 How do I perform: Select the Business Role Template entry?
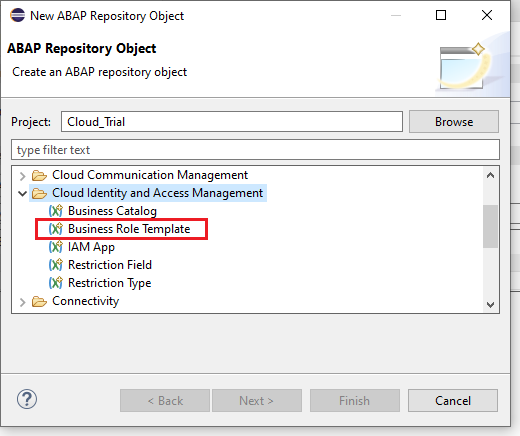click(x=129, y=229)
